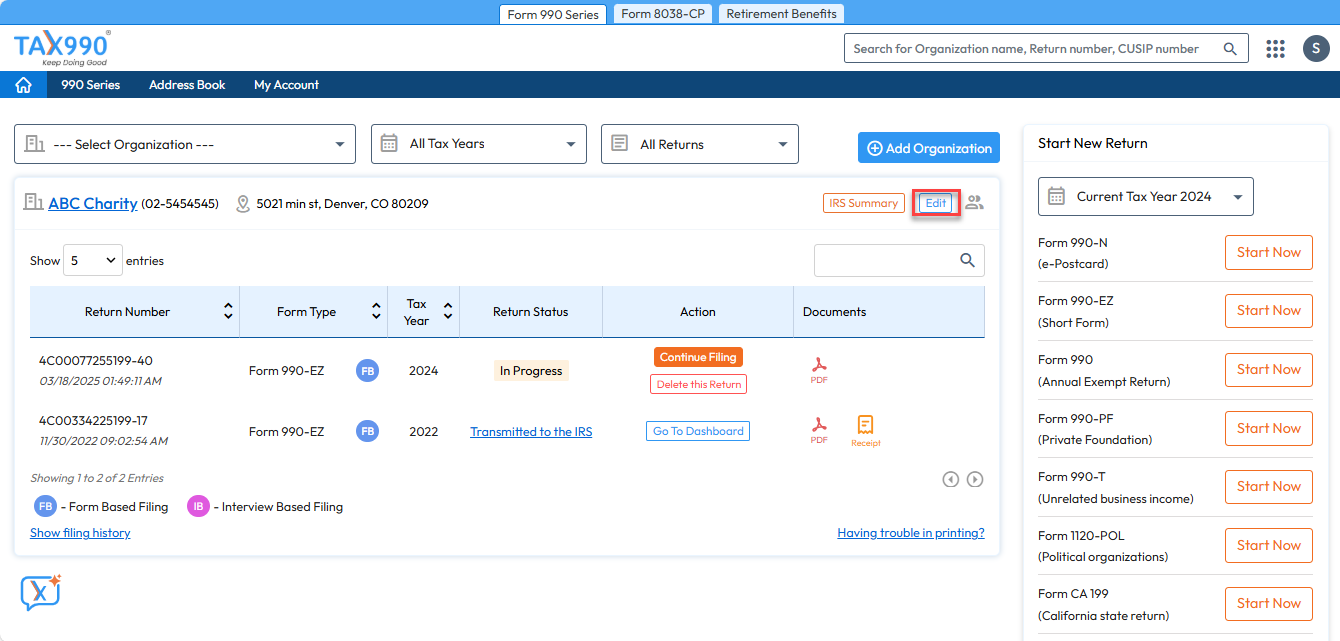The height and width of the screenshot is (641, 1340).
Task: Switch to Form 8038-CP tab
Action: [x=662, y=14]
